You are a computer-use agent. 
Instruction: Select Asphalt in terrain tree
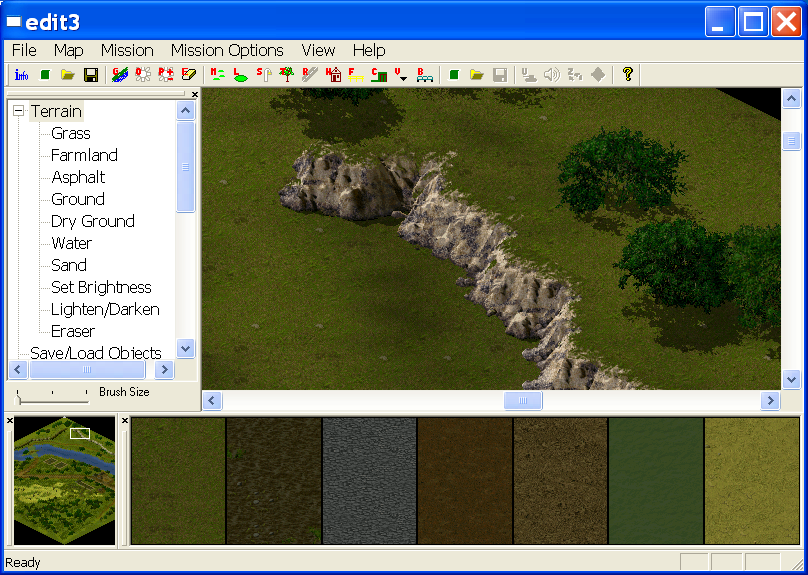point(78,177)
